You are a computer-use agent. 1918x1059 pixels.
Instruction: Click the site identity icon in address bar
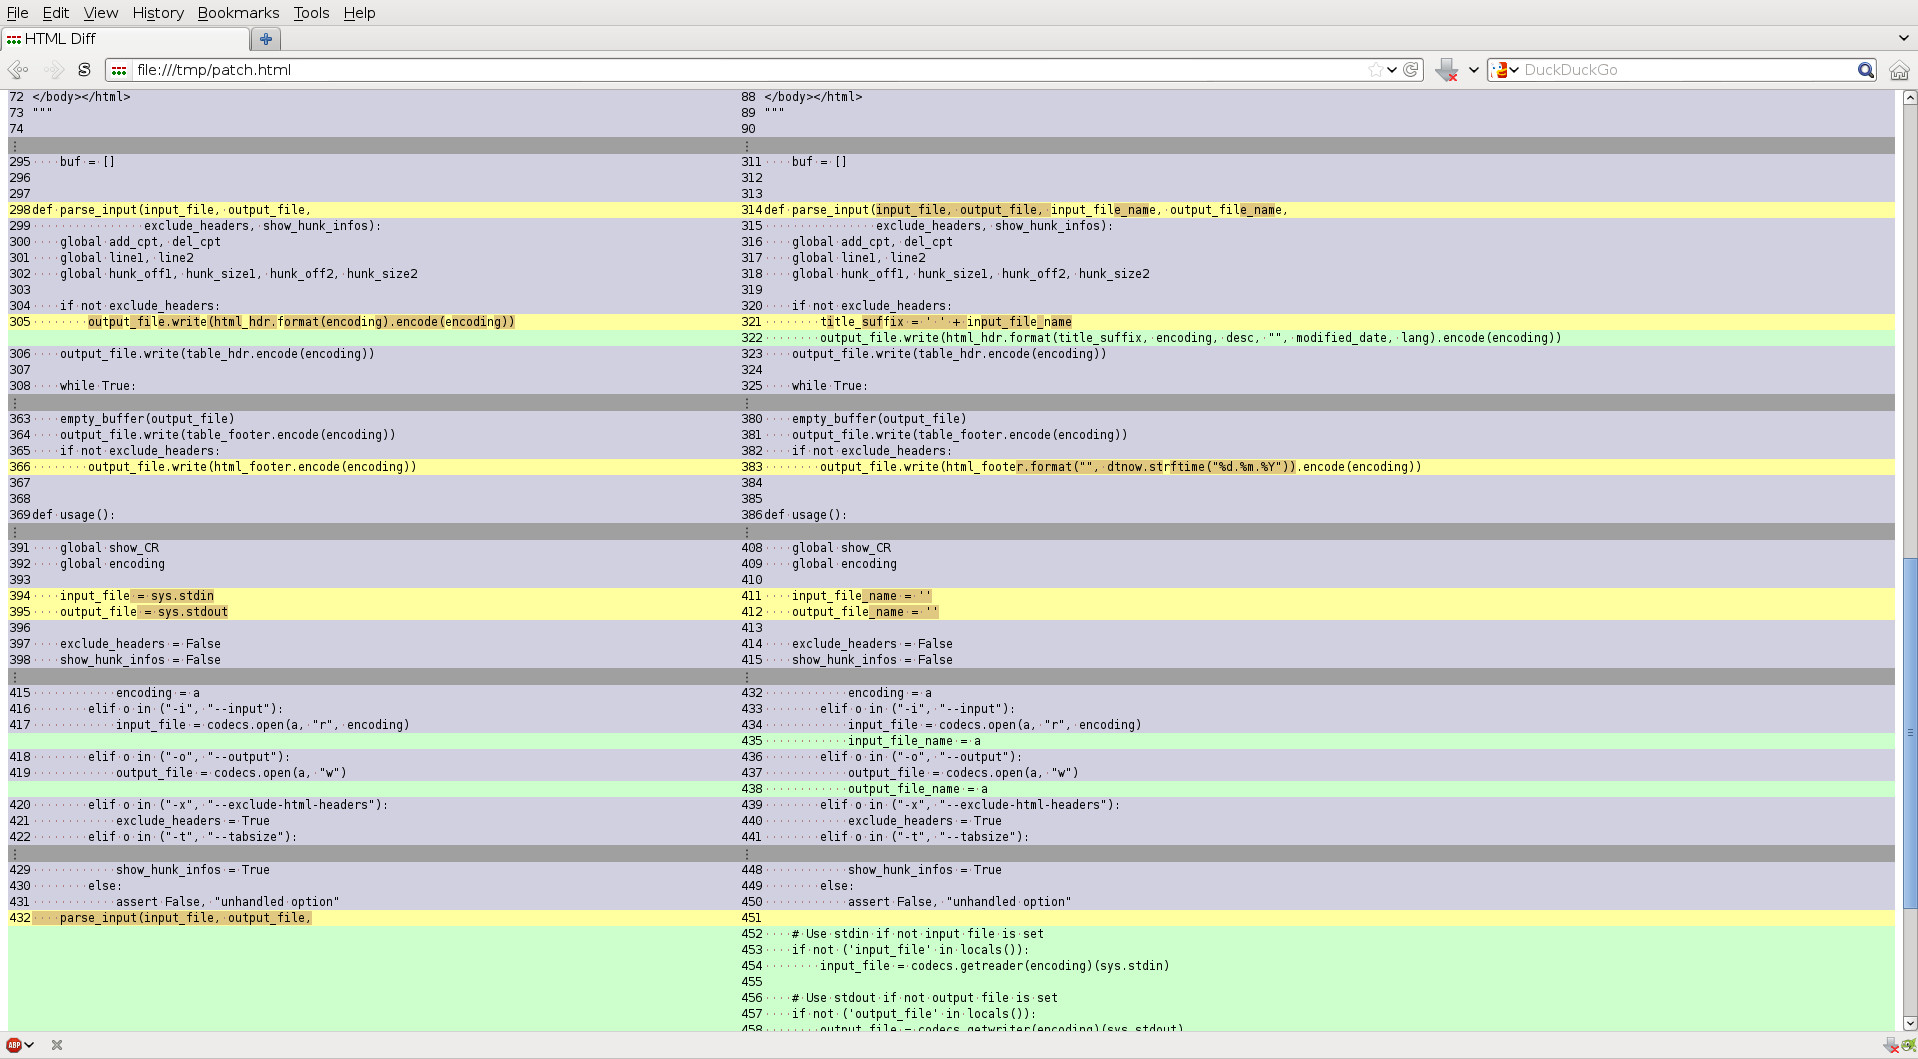pos(118,70)
